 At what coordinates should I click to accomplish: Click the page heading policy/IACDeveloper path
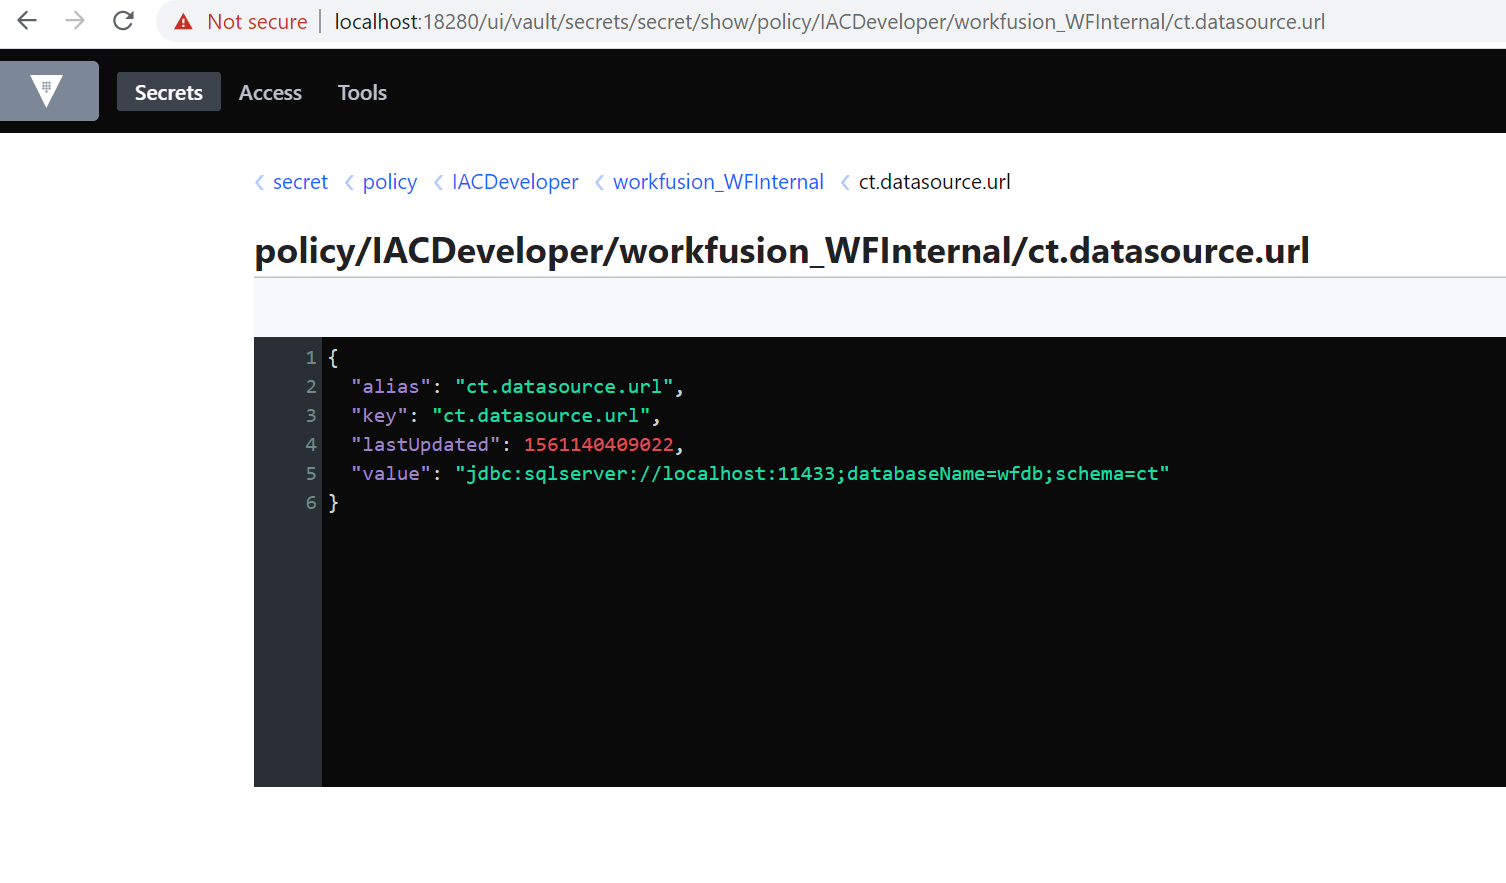(x=782, y=251)
